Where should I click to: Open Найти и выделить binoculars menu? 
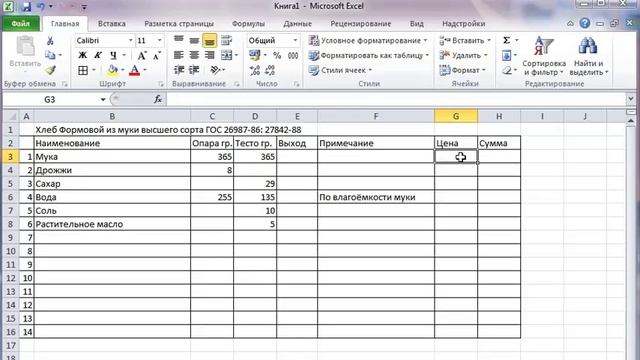pyautogui.click(x=589, y=56)
